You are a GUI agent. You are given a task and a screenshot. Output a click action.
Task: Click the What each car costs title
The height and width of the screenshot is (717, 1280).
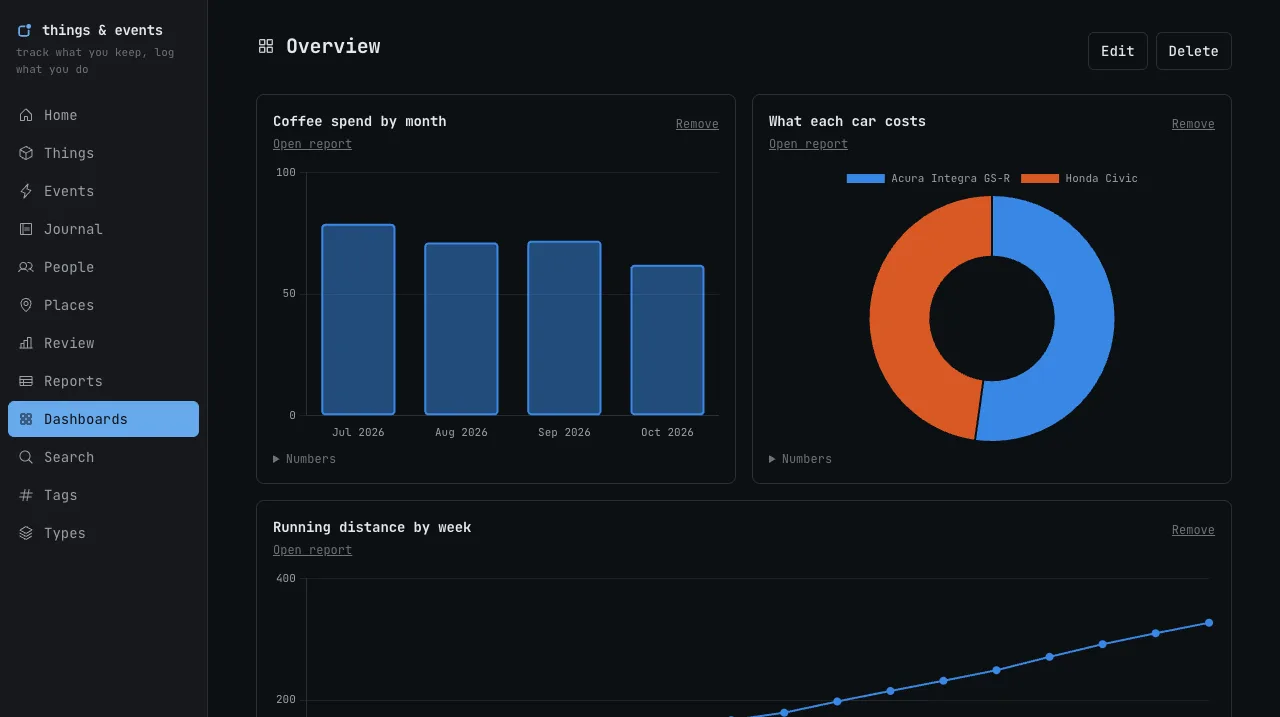click(x=847, y=121)
